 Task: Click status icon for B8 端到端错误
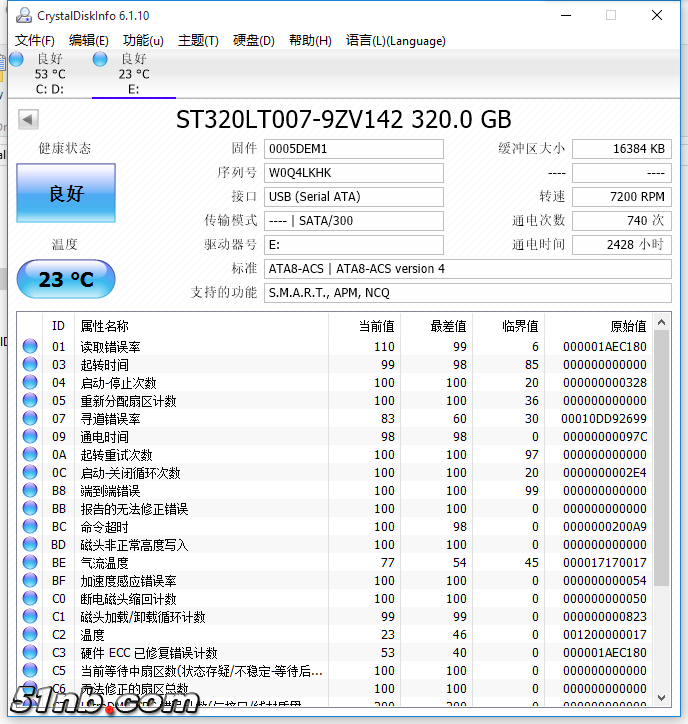click(30, 490)
